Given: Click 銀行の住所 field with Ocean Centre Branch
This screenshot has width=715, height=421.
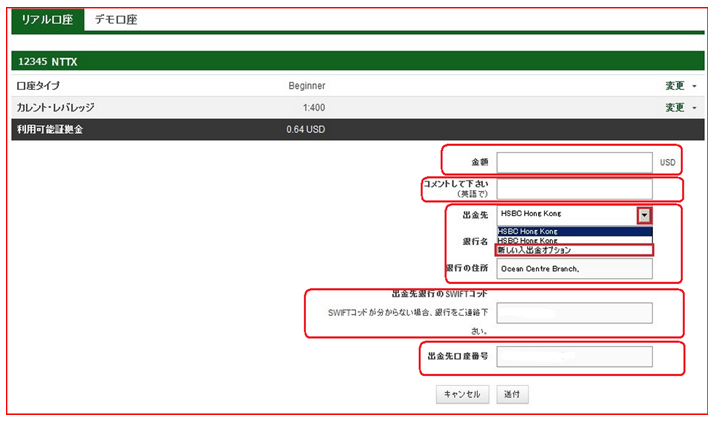Looking at the screenshot, I should pyautogui.click(x=574, y=269).
